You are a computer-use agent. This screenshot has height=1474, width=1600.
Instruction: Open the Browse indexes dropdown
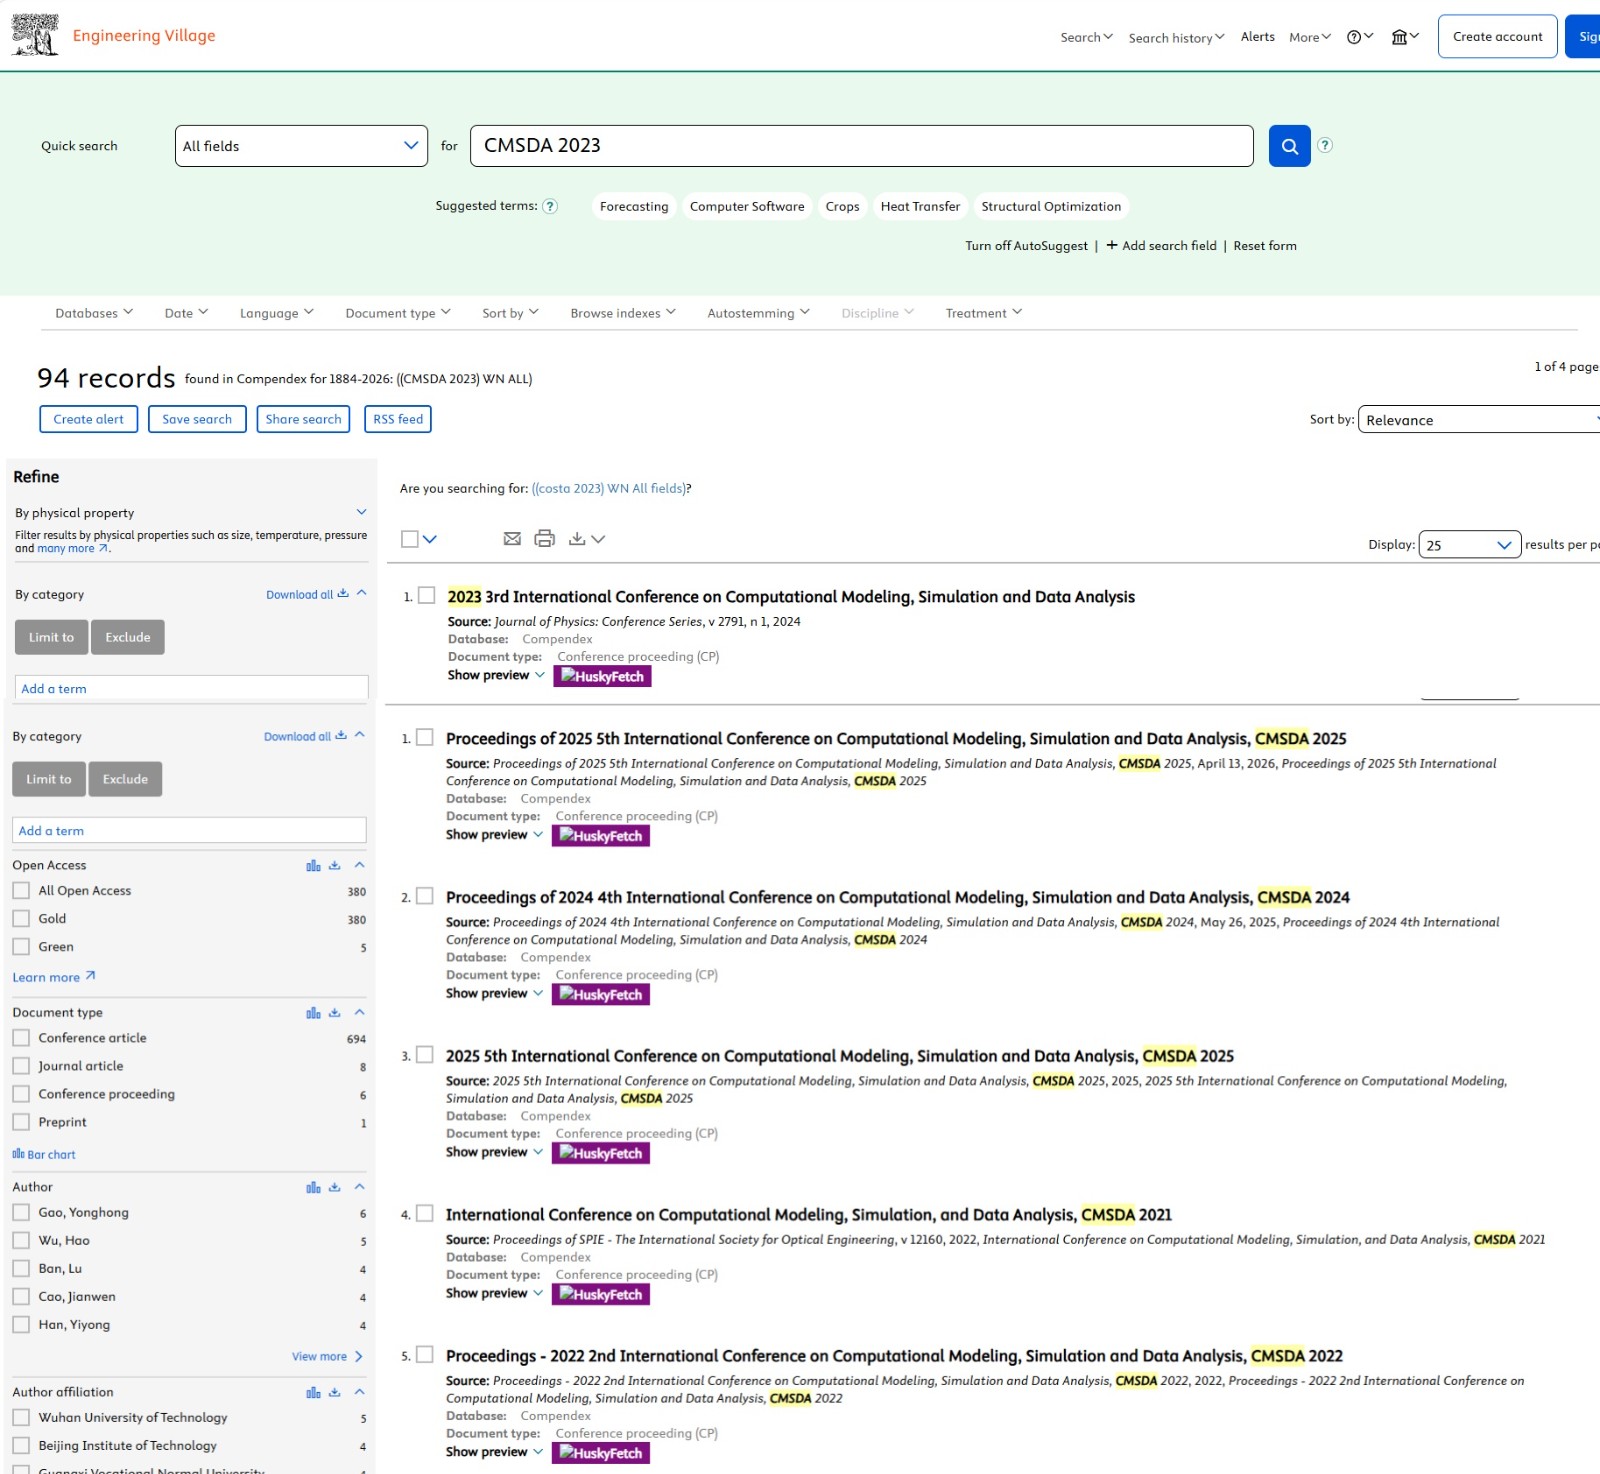pos(623,313)
